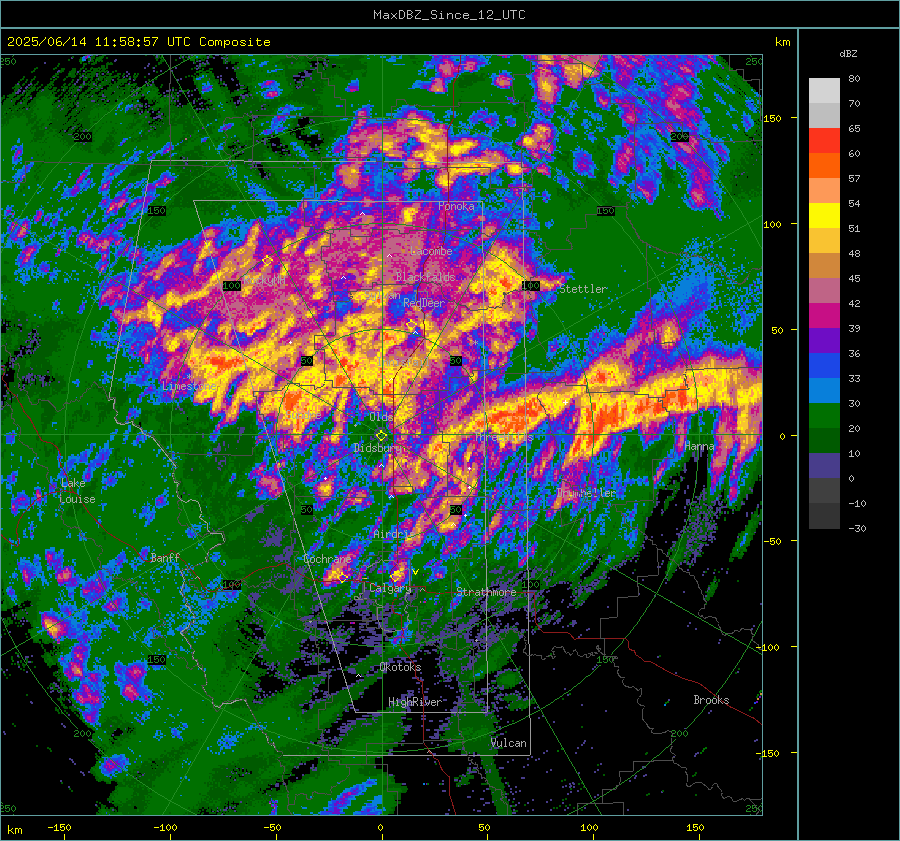Pick the bright yellow 51–54 dBZ swatch
This screenshot has height=841, width=900.
click(824, 216)
